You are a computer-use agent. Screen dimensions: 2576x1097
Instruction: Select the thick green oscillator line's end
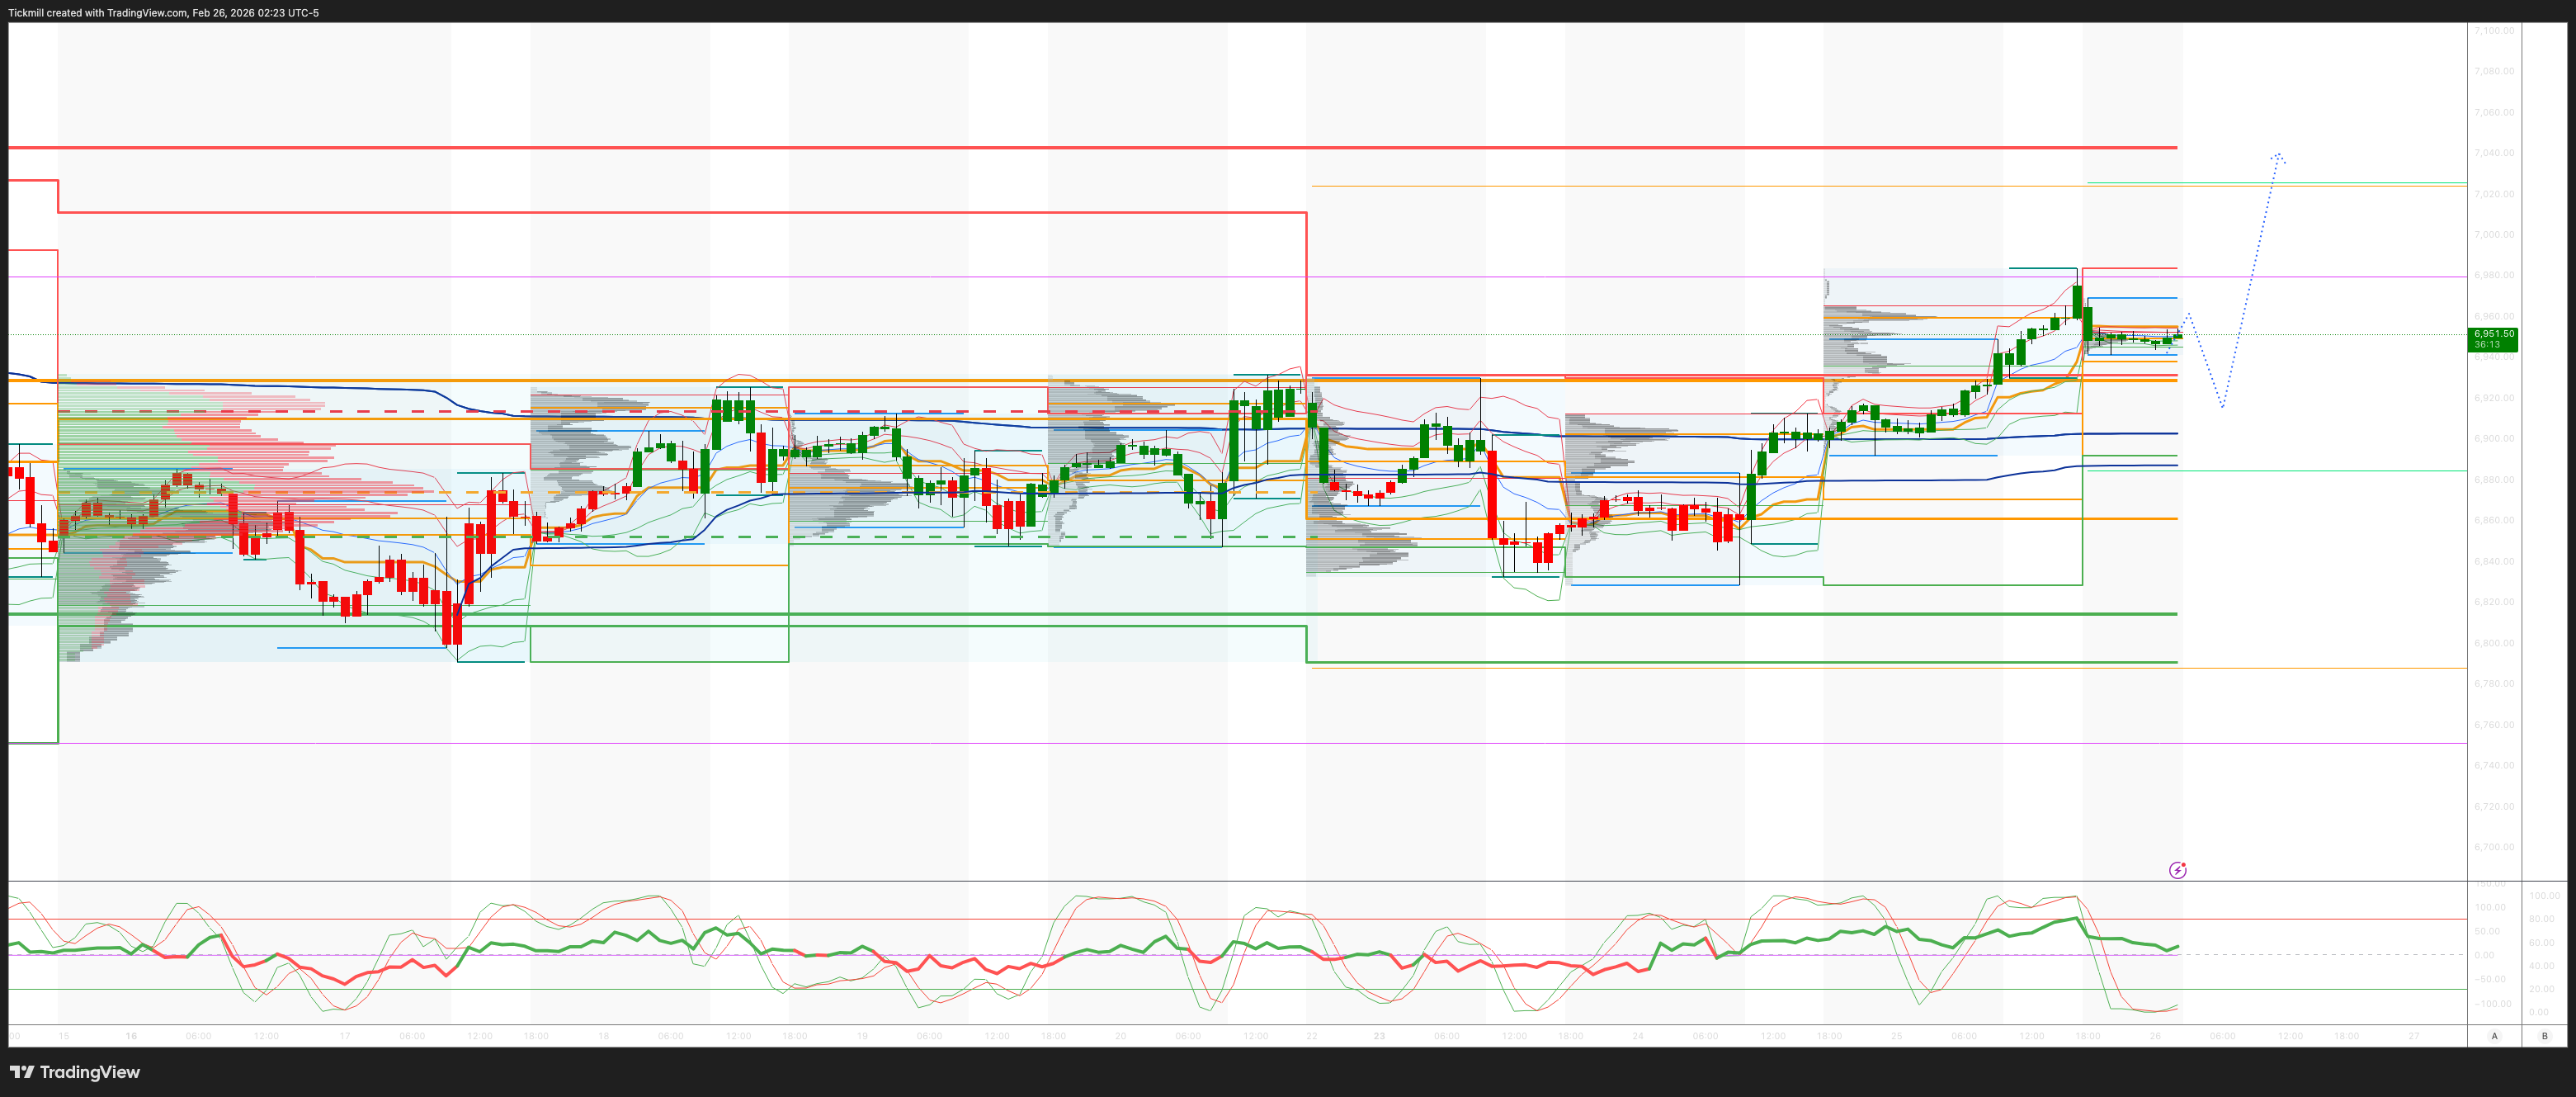[x=2176, y=946]
